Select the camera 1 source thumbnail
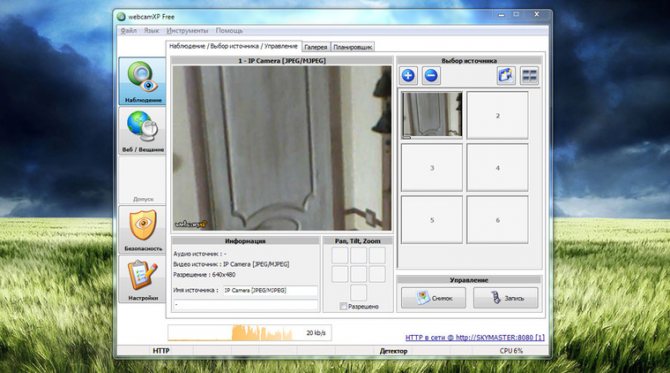670x373 pixels. (432, 115)
